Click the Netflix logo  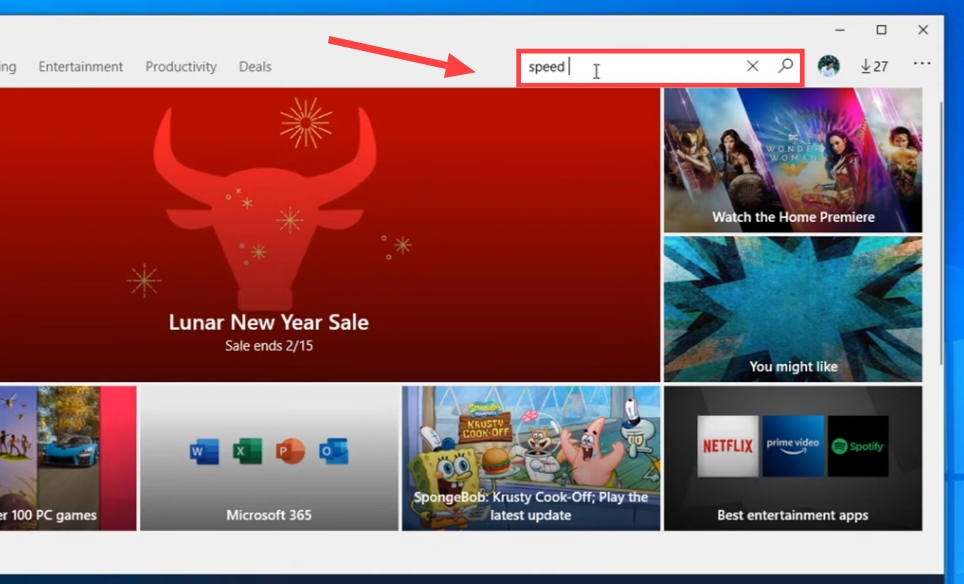coord(728,446)
